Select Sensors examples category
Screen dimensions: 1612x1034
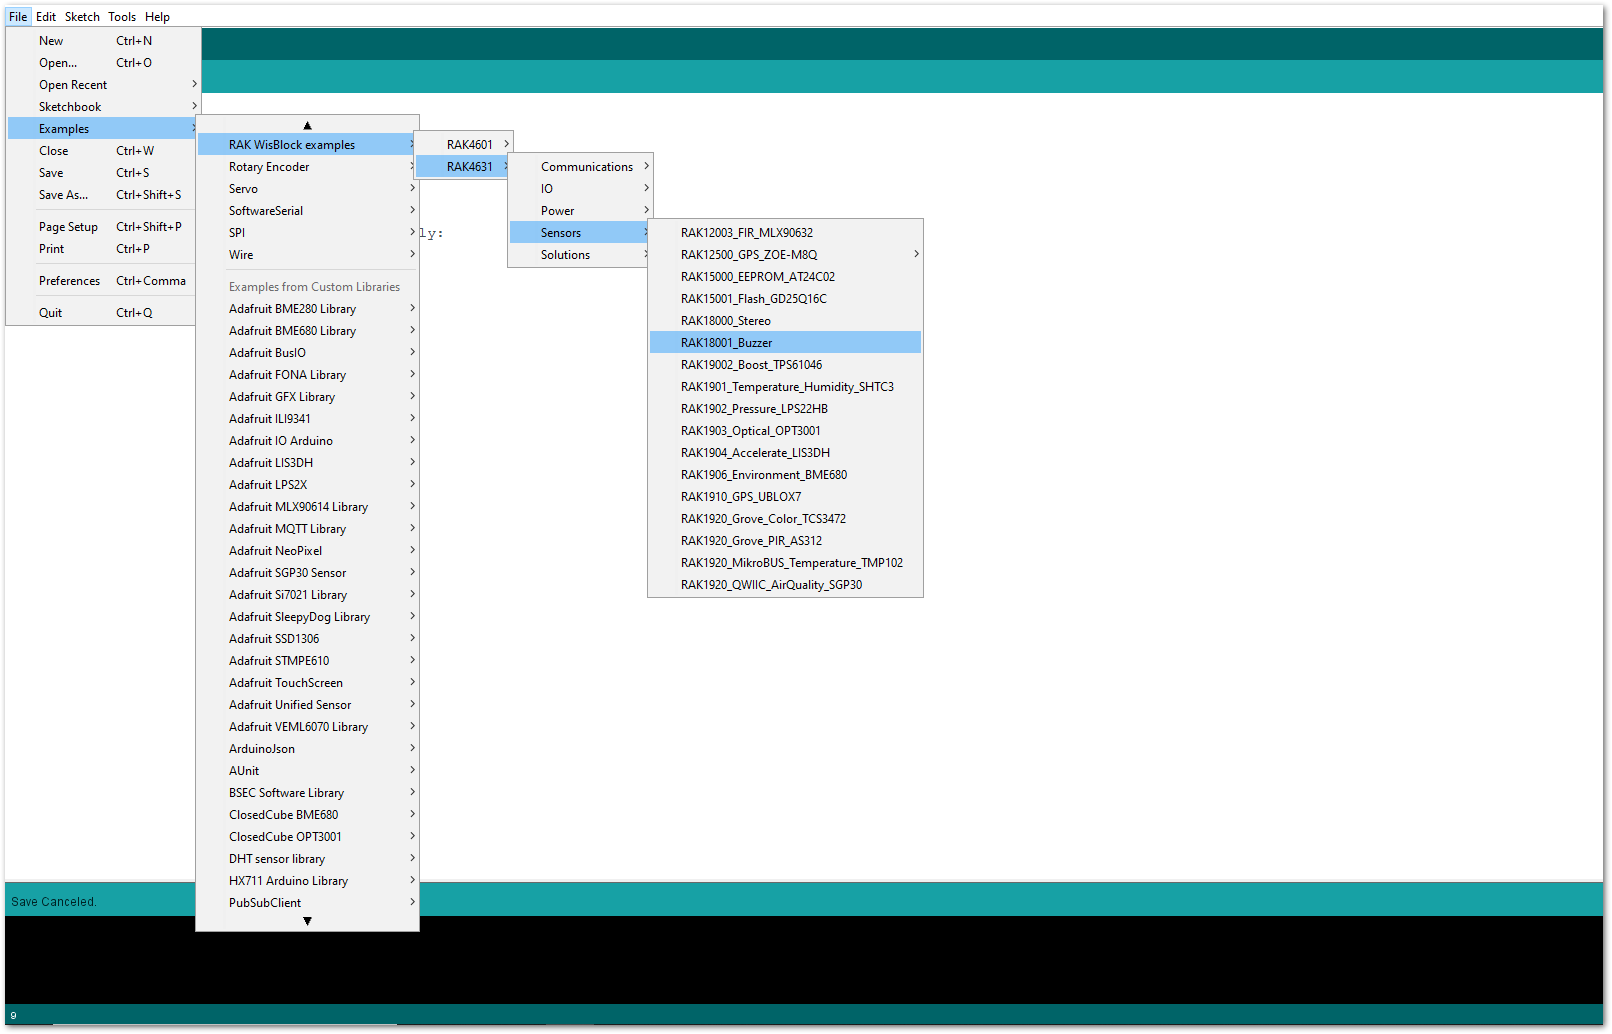pyautogui.click(x=581, y=233)
